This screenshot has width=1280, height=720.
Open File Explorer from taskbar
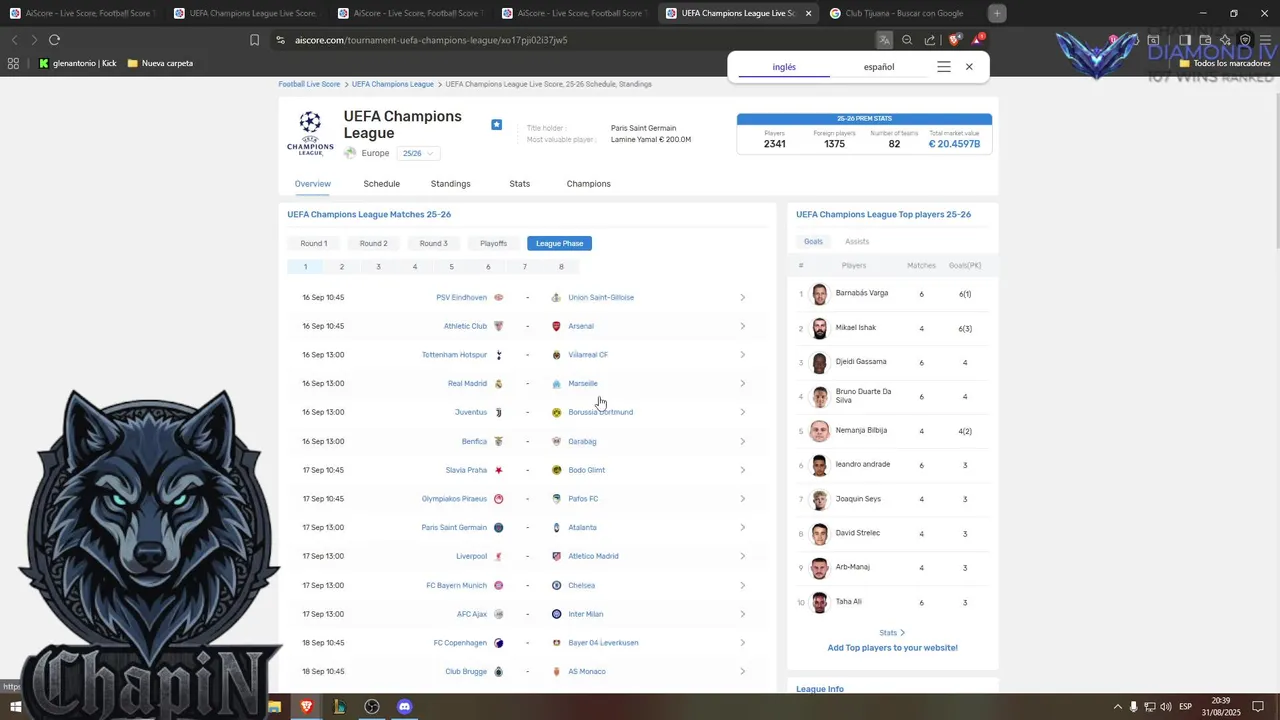pos(274,707)
